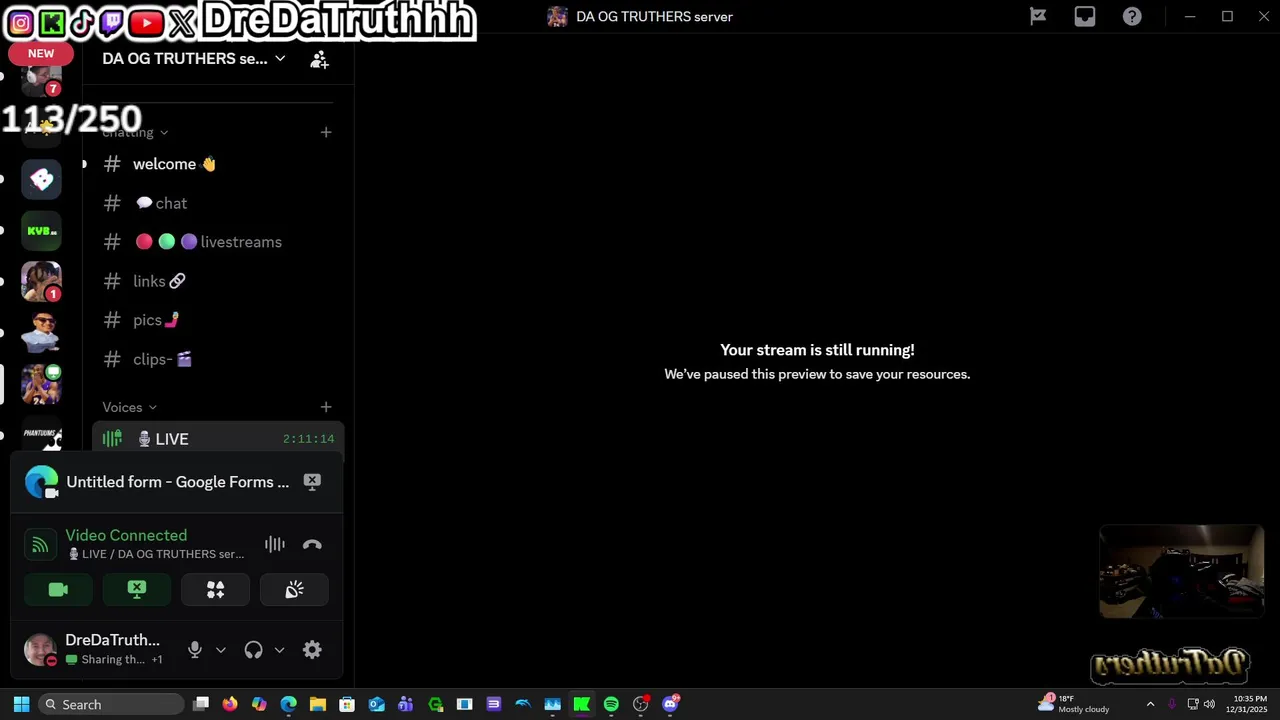The width and height of the screenshot is (1280, 720).
Task: Toggle the screen share button
Action: click(137, 590)
